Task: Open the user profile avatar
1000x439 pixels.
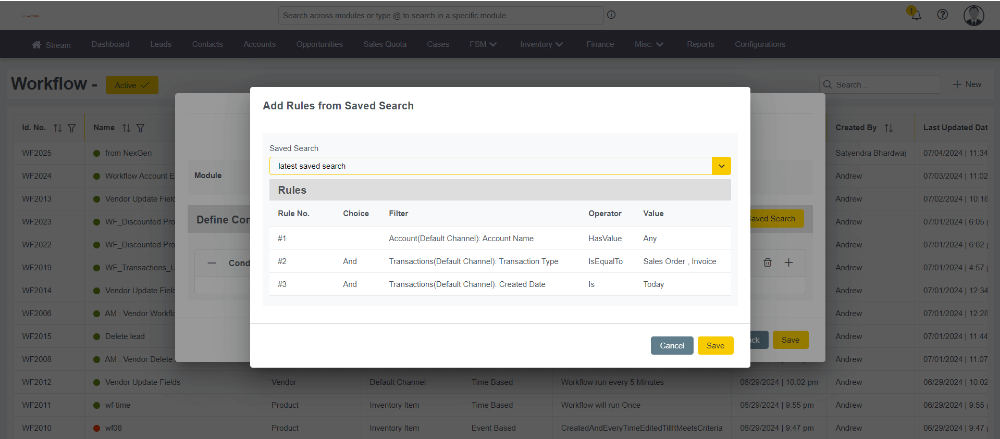Action: [974, 15]
